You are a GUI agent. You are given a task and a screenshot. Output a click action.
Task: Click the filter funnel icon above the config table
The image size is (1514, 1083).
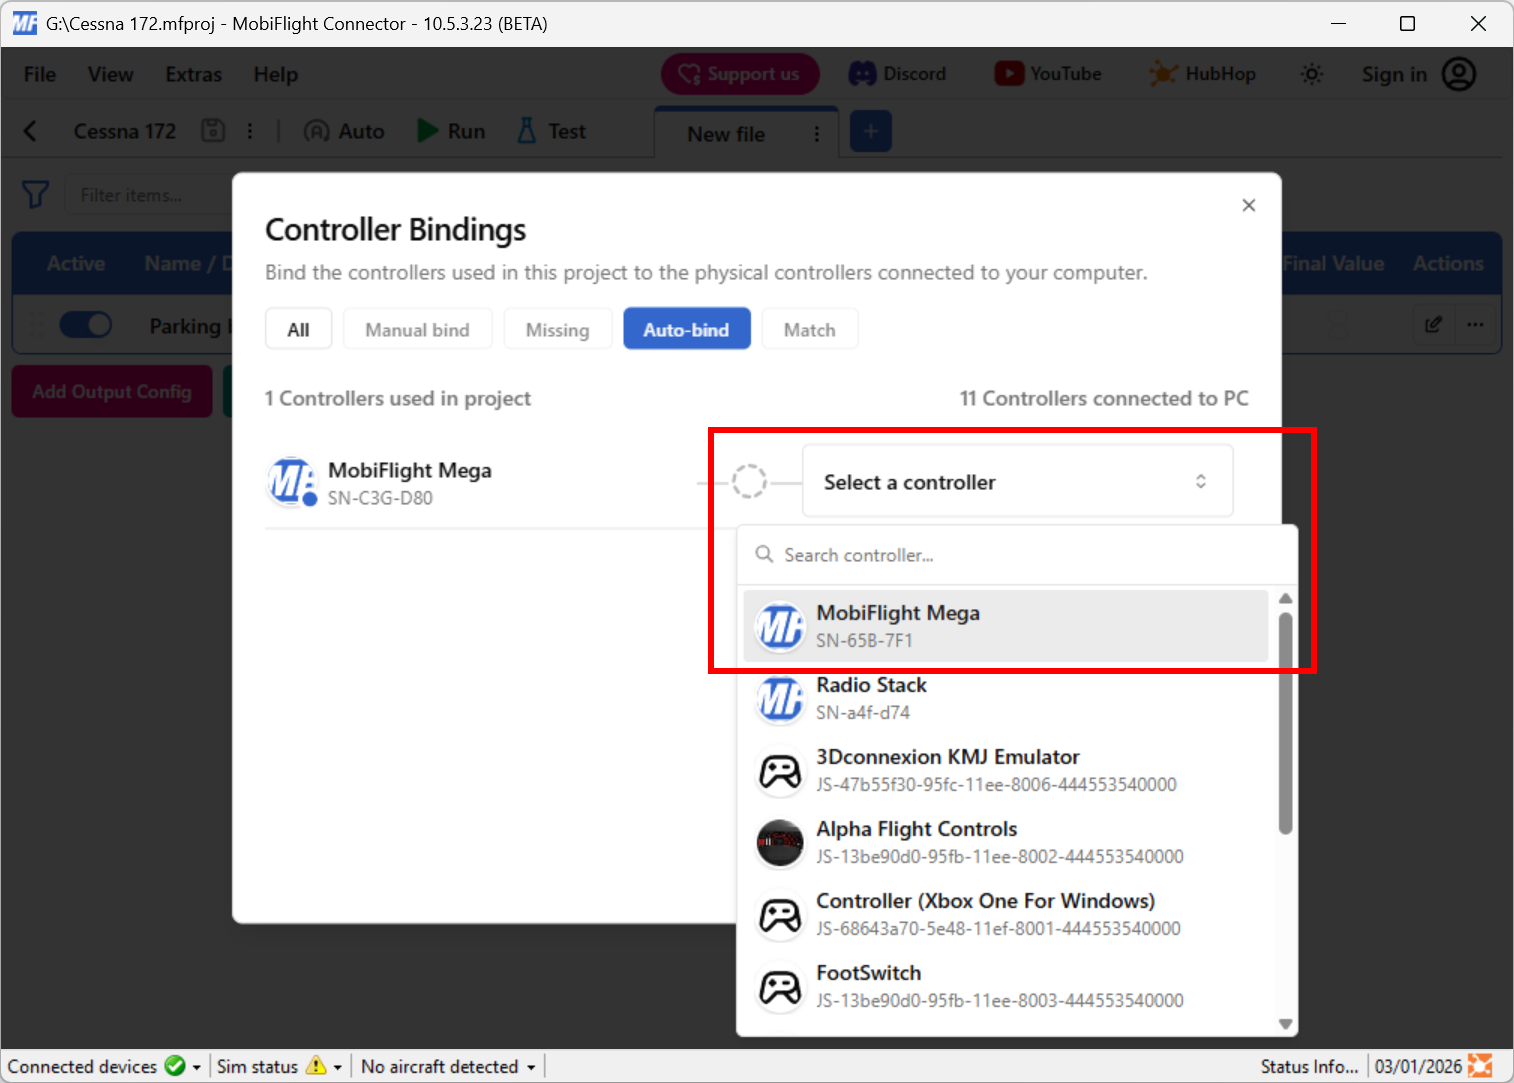[x=35, y=194]
